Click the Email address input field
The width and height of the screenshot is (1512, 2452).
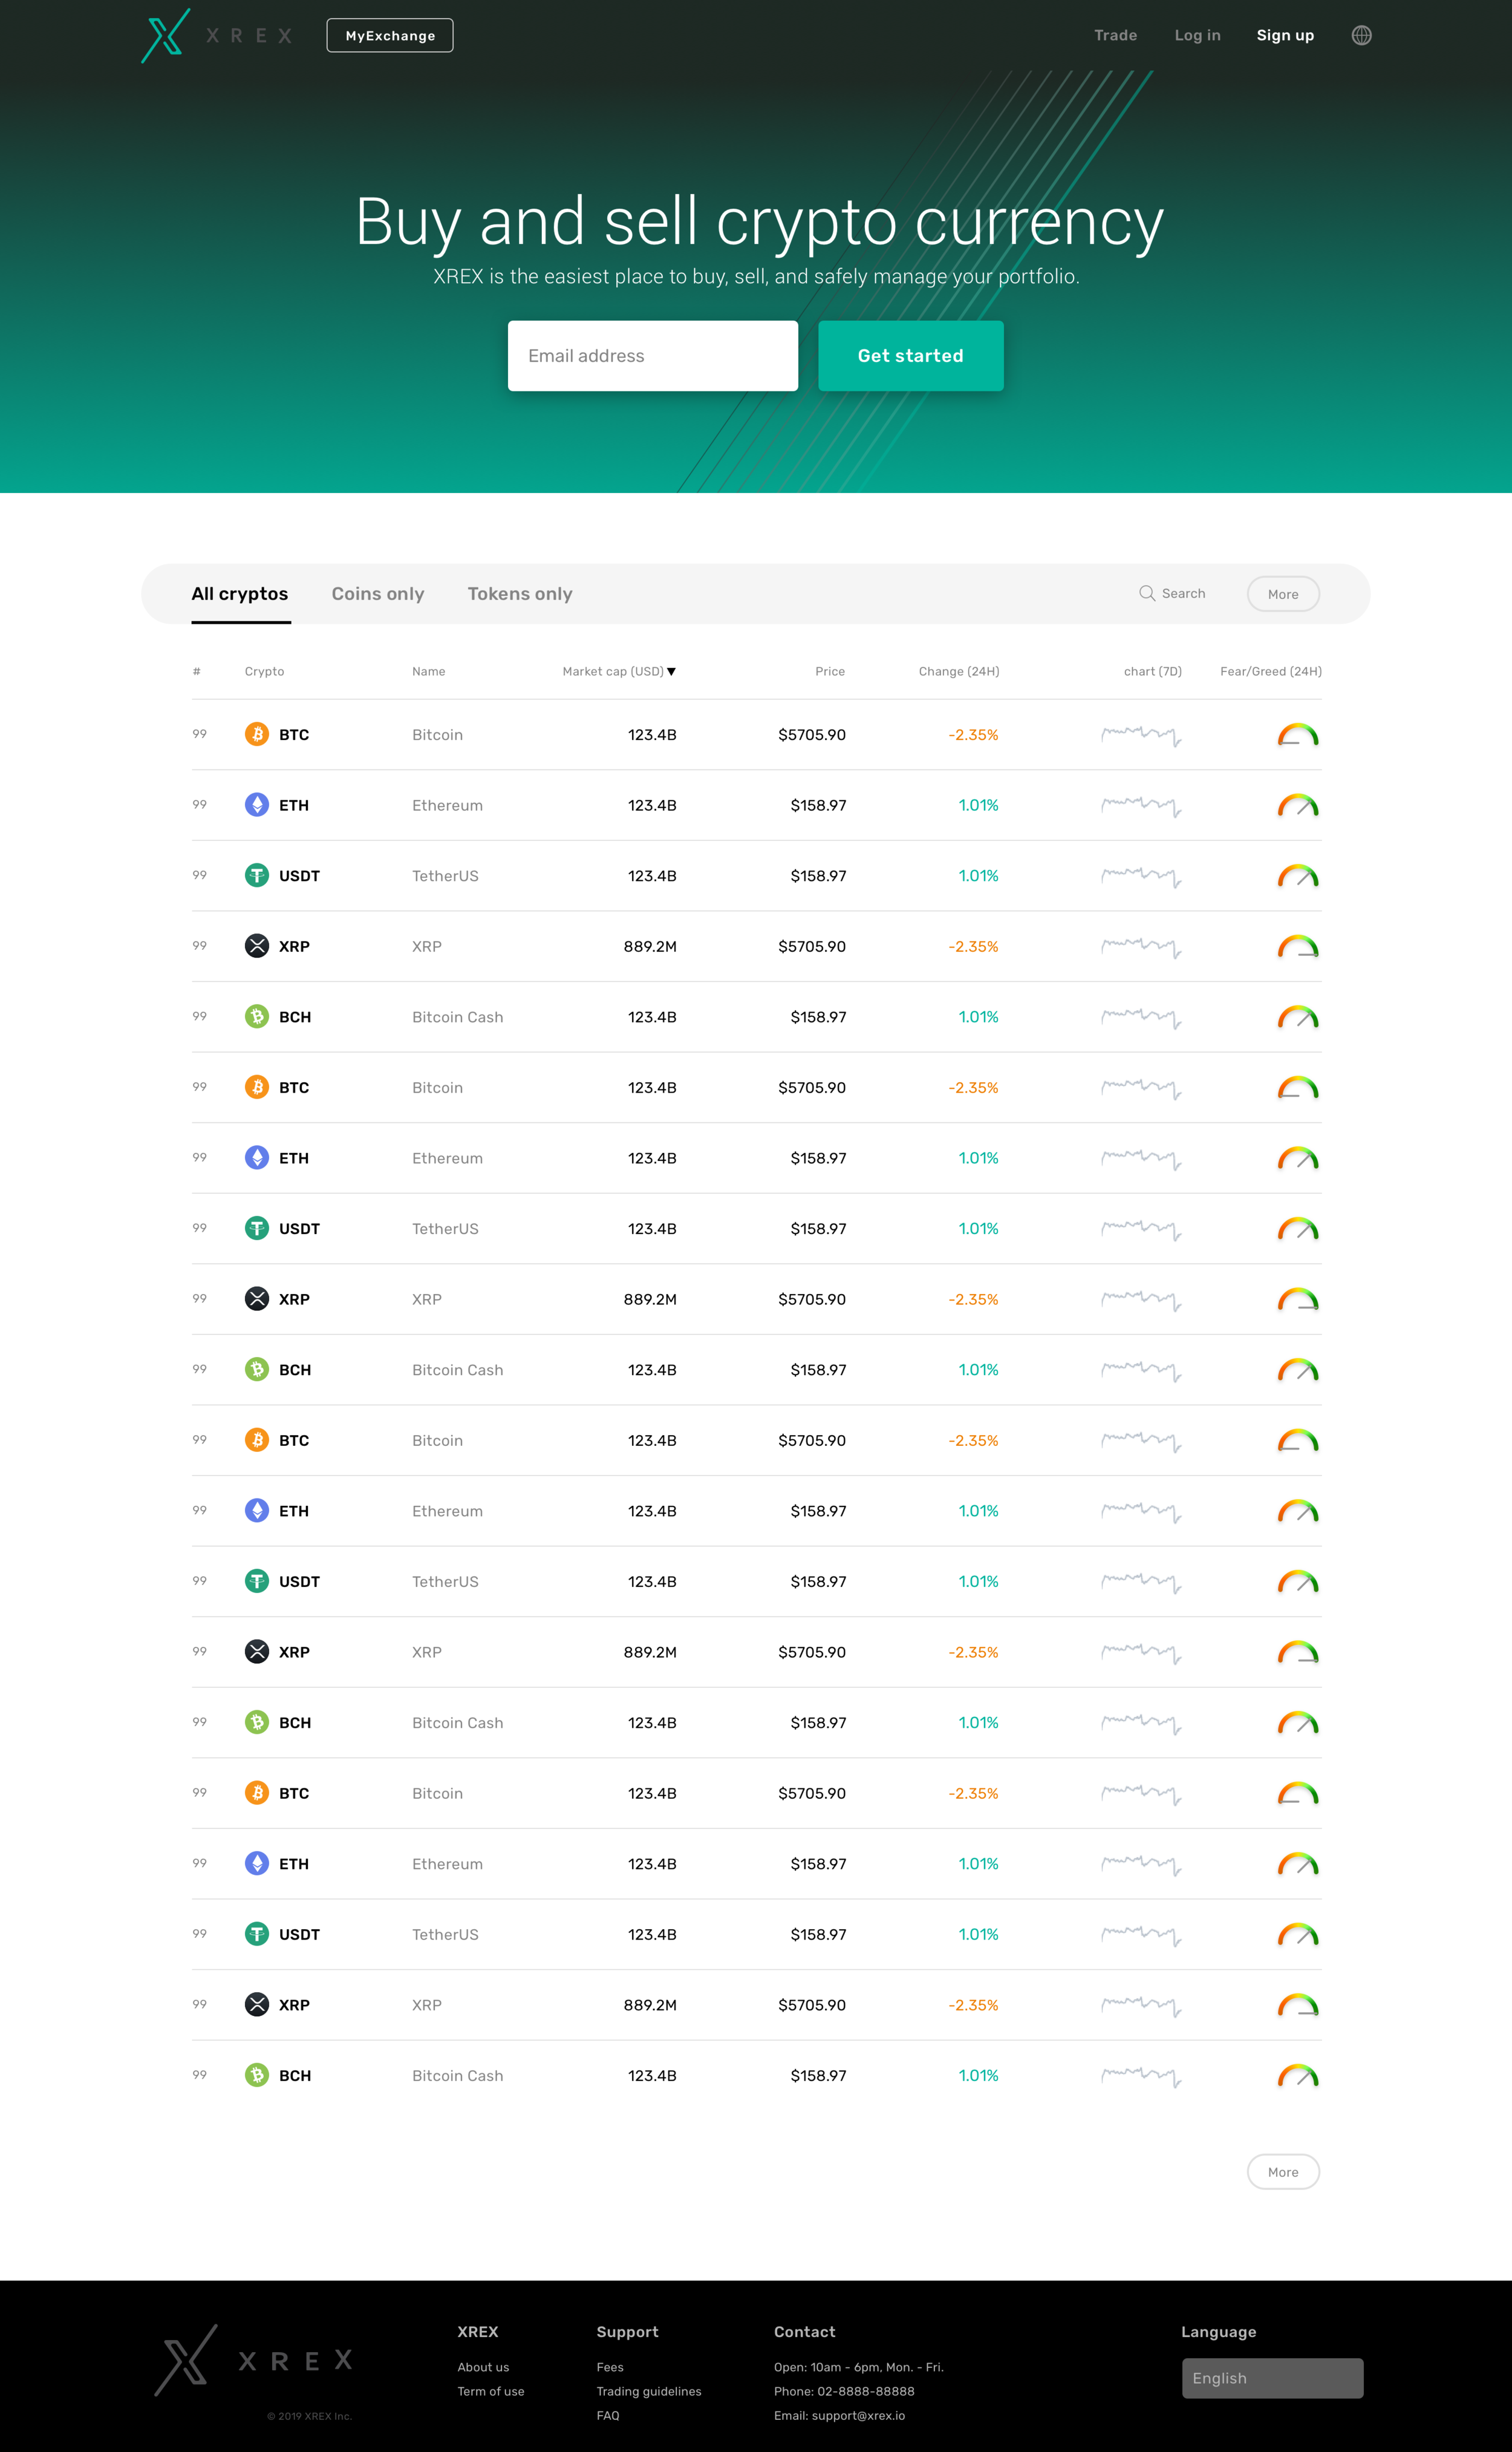pyautogui.click(x=652, y=356)
